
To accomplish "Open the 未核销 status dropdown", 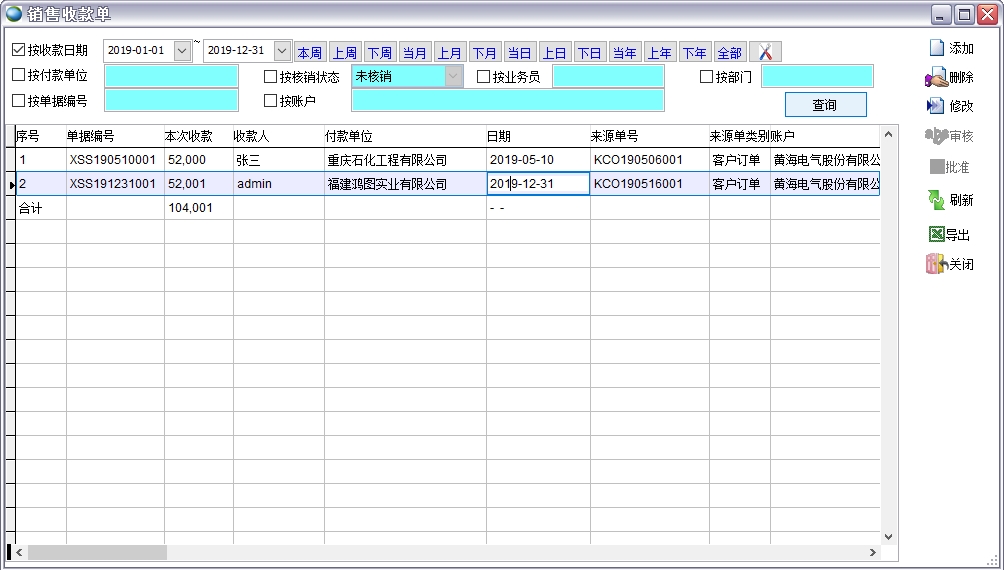I will coord(454,77).
